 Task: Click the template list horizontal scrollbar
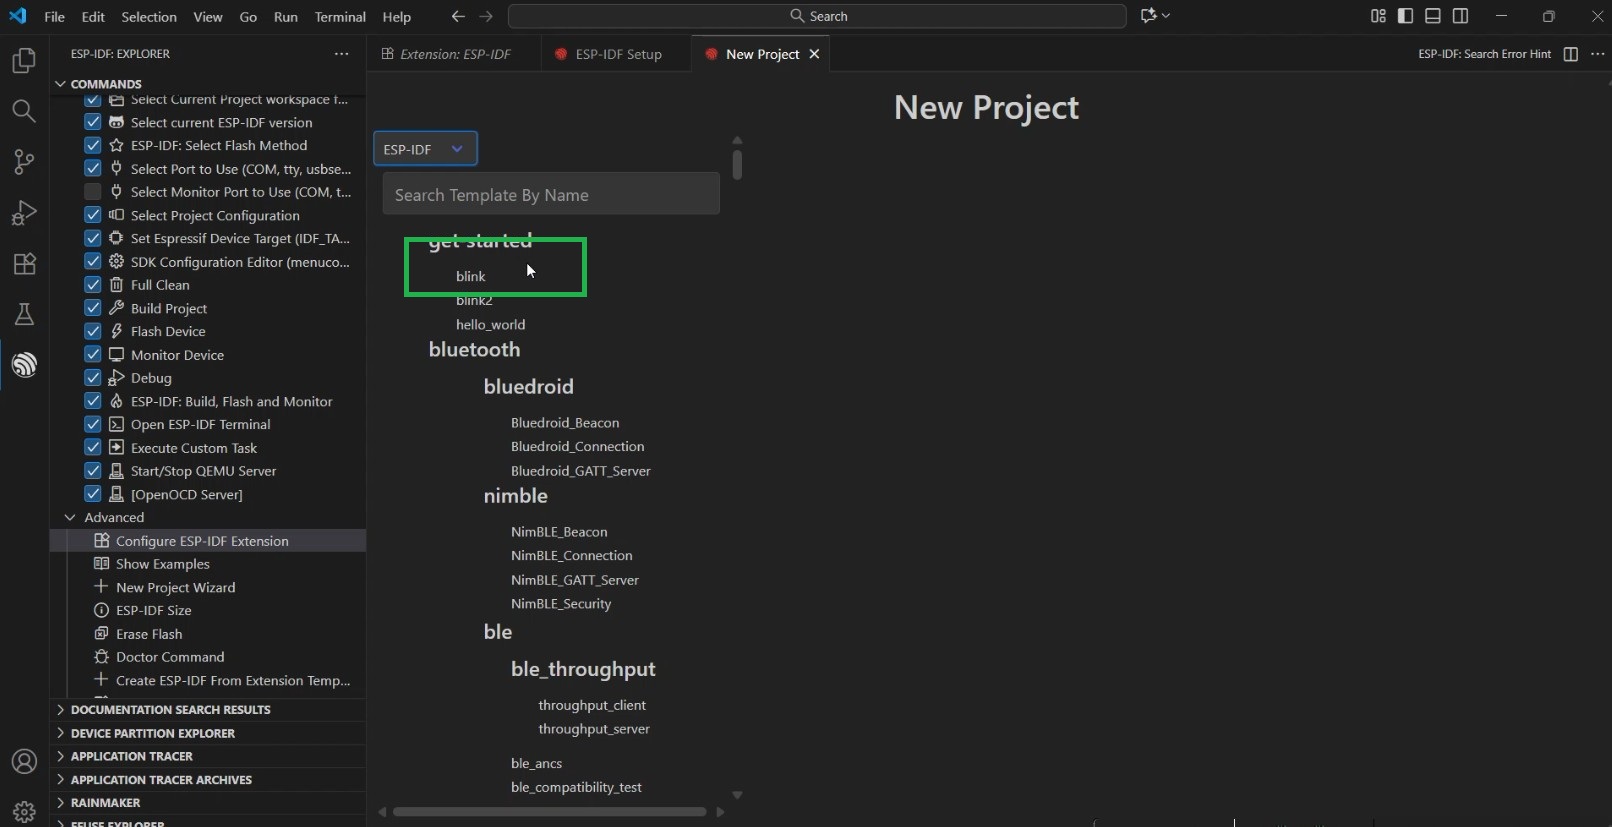[x=550, y=812]
